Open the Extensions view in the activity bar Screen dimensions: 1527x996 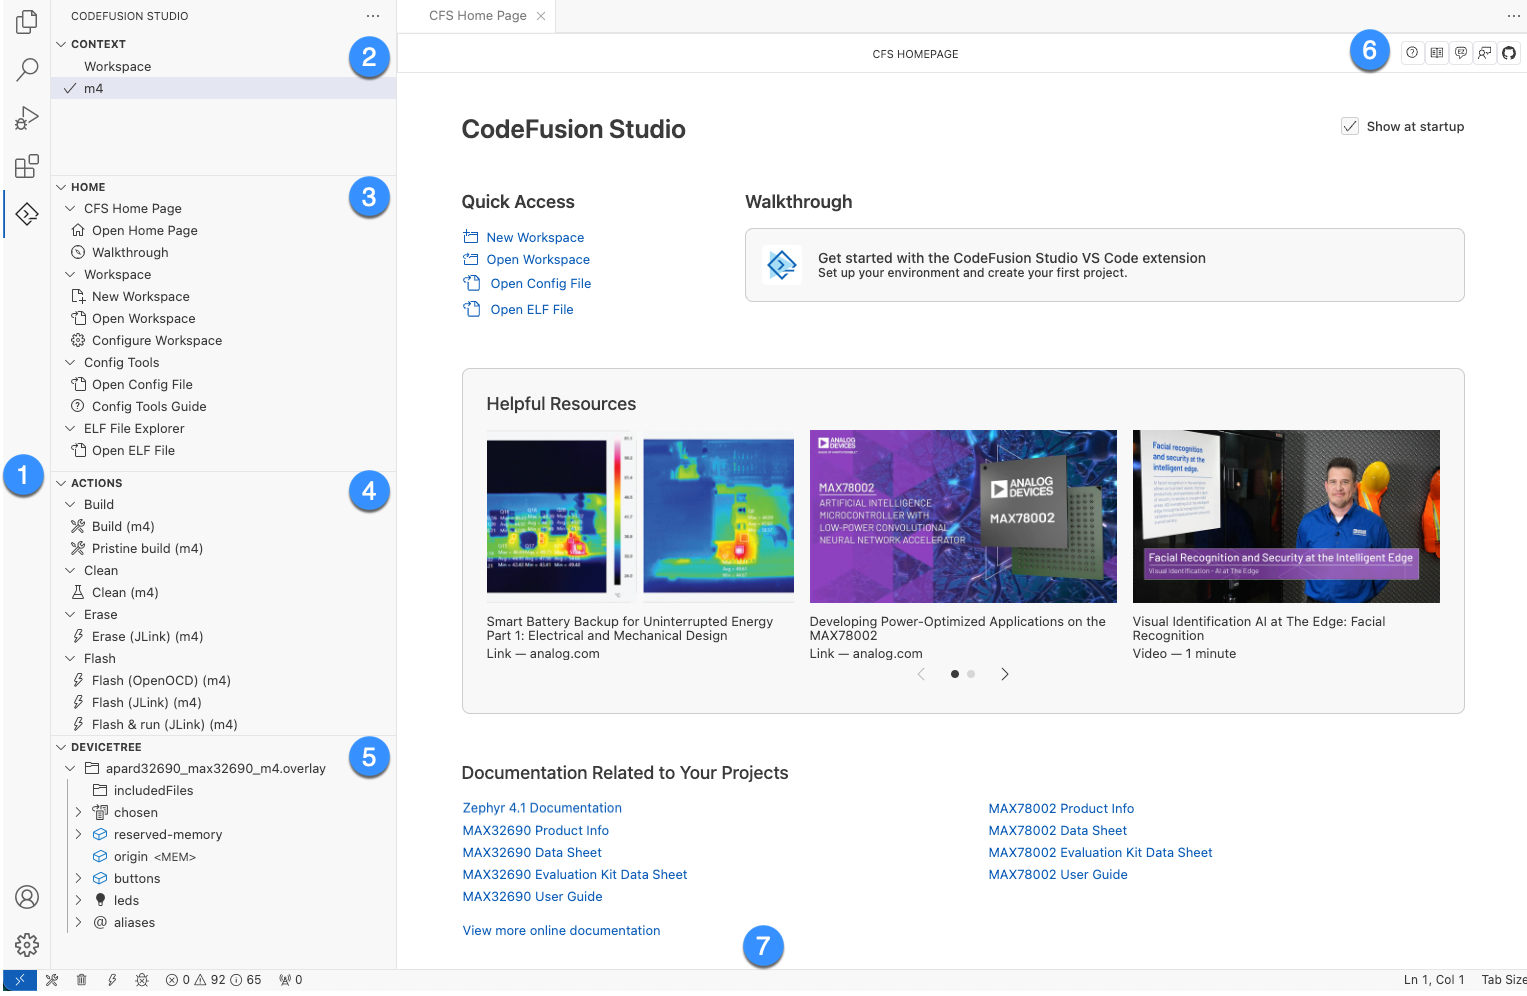tap(27, 166)
